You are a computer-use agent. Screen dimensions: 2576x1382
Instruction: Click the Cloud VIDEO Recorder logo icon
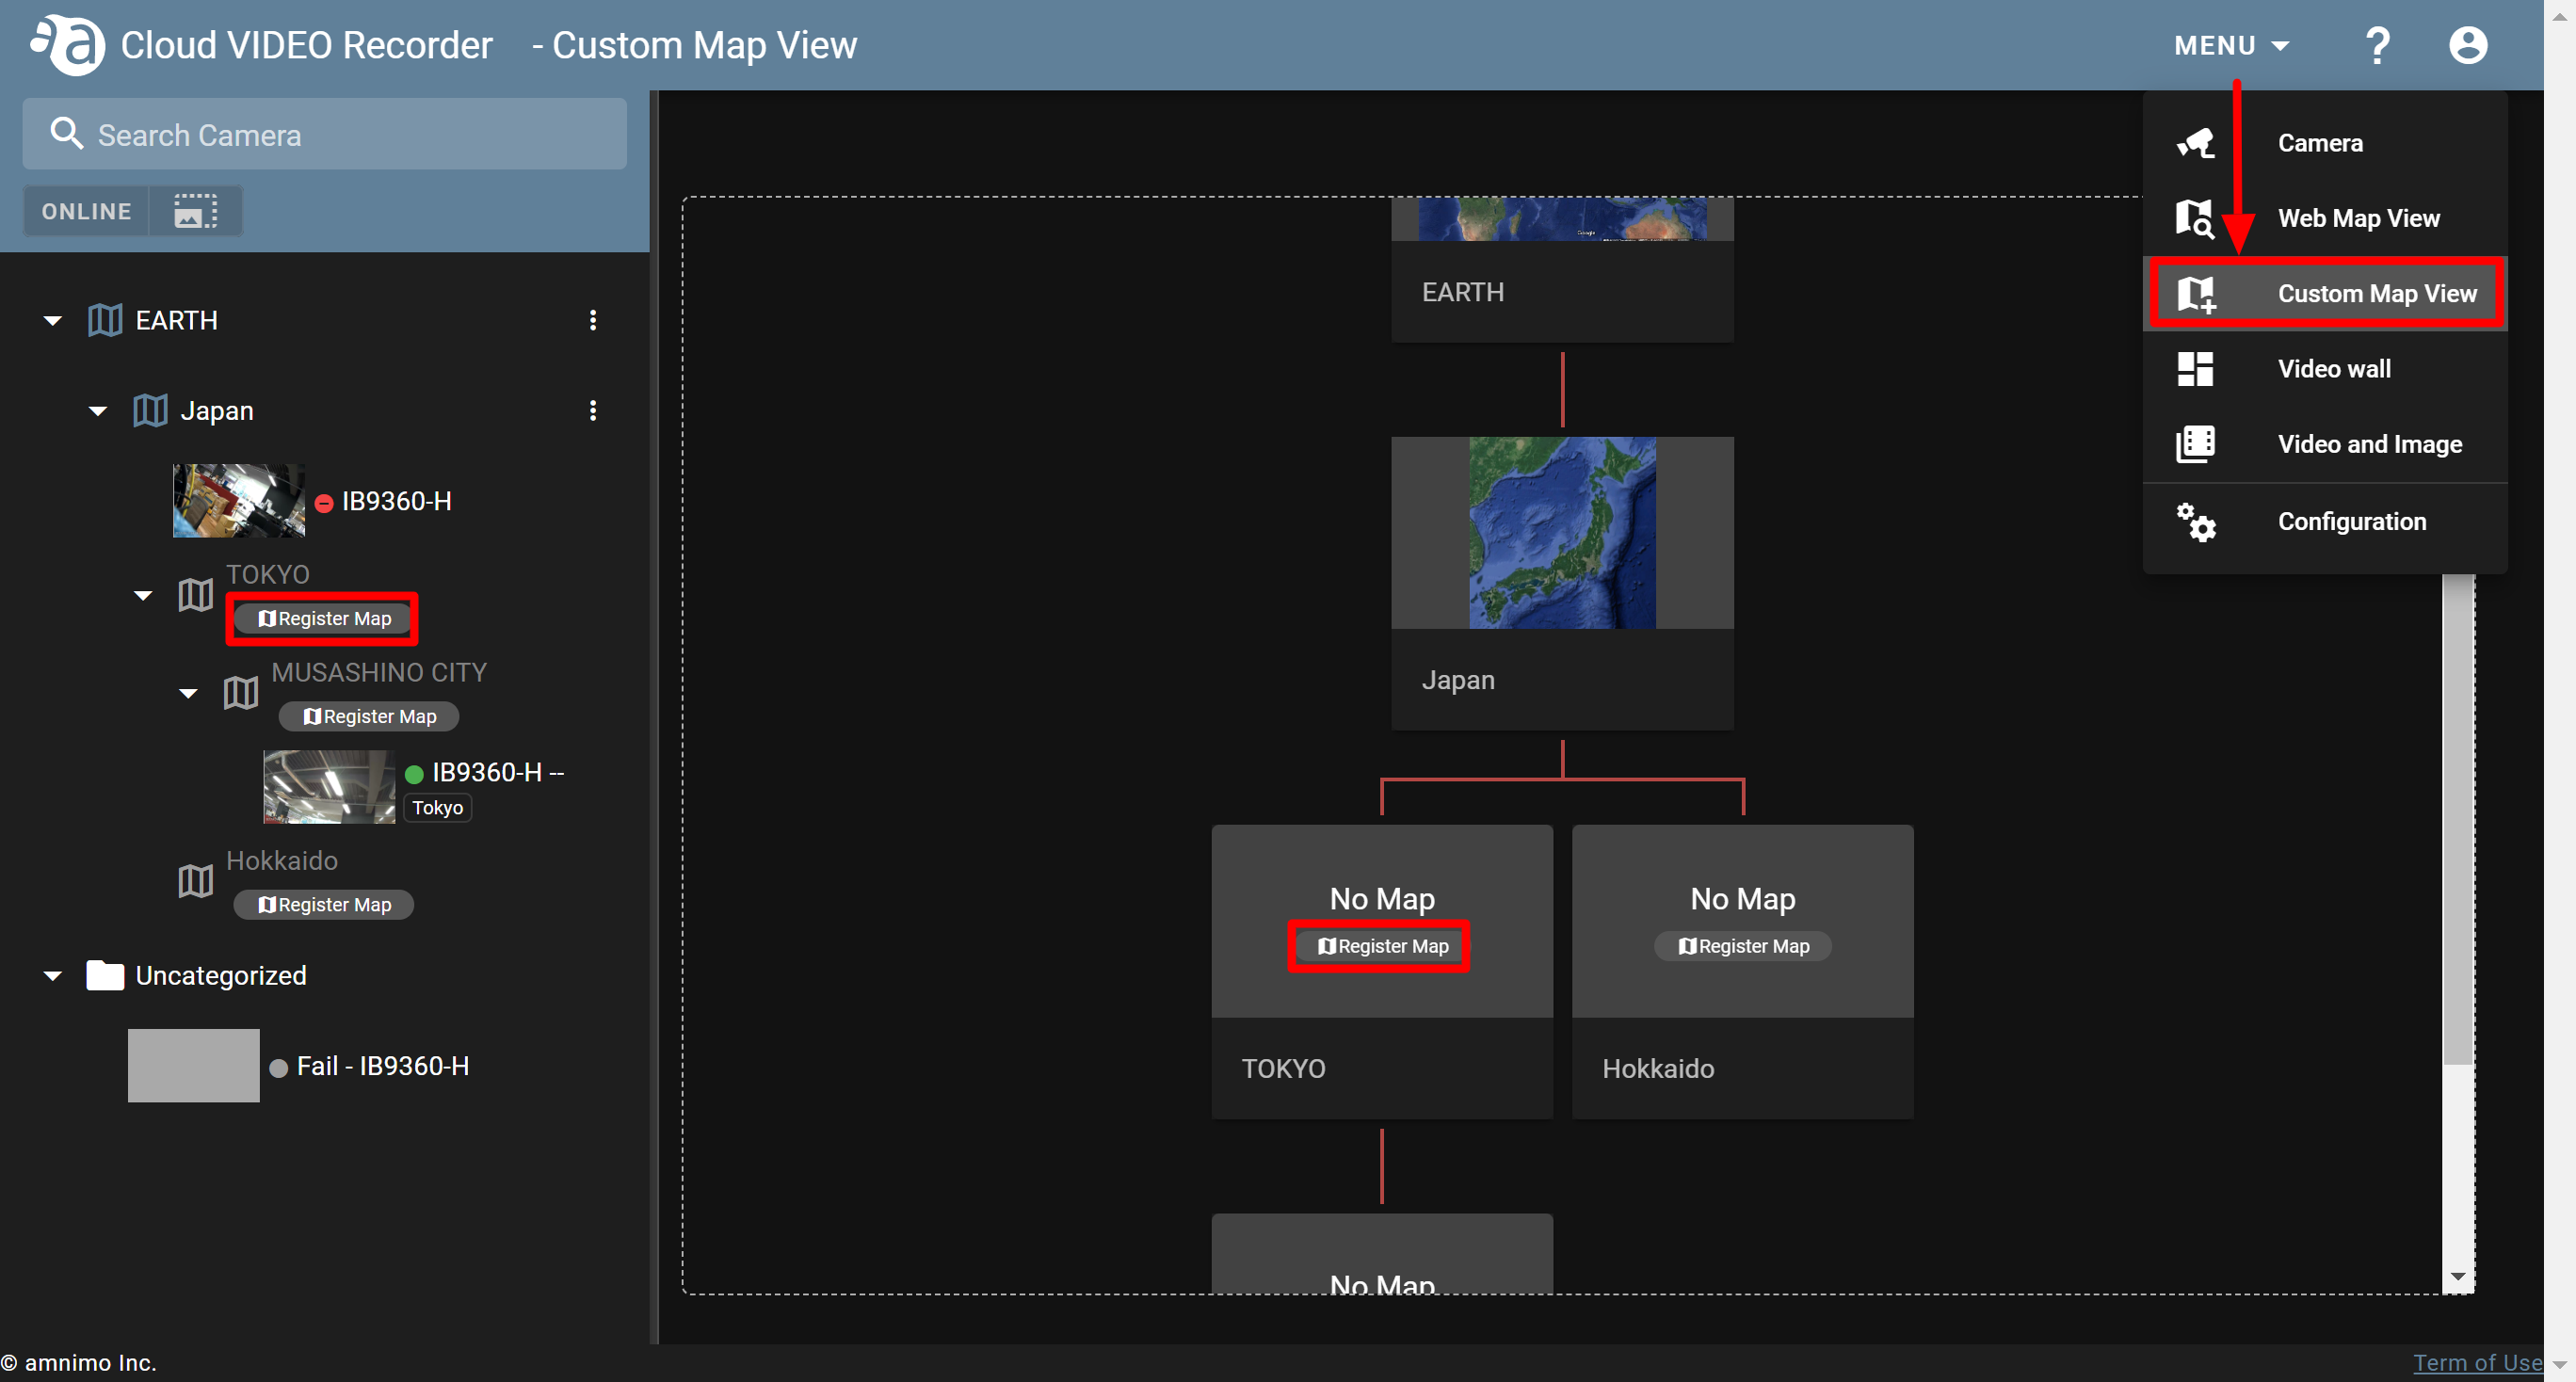(67, 44)
